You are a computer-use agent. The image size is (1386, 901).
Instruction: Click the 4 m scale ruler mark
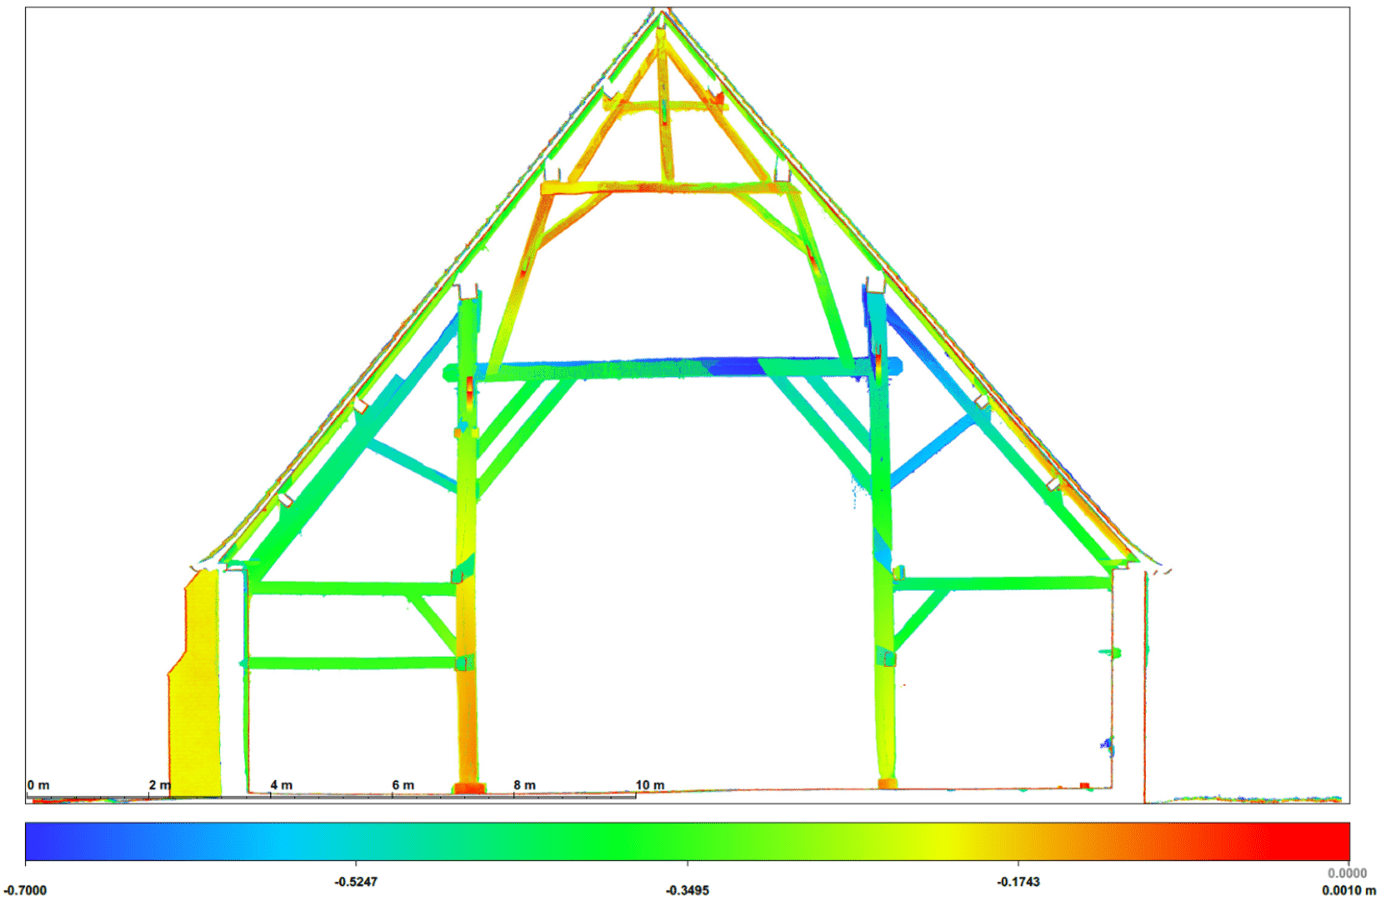coord(281,785)
